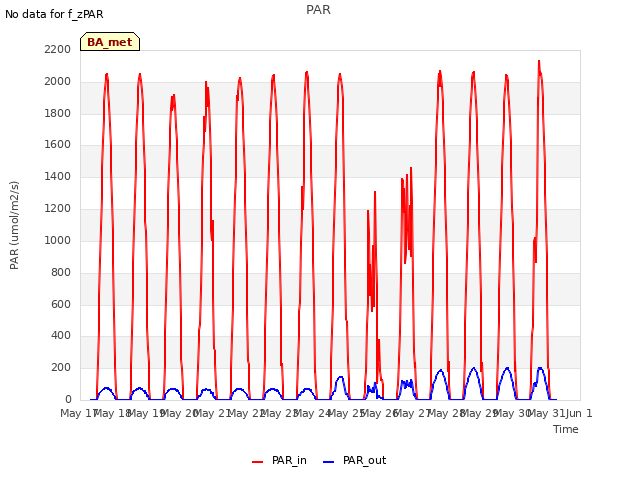
Task: Click the PAR_out peak on May 29
Action: pos(474,368)
